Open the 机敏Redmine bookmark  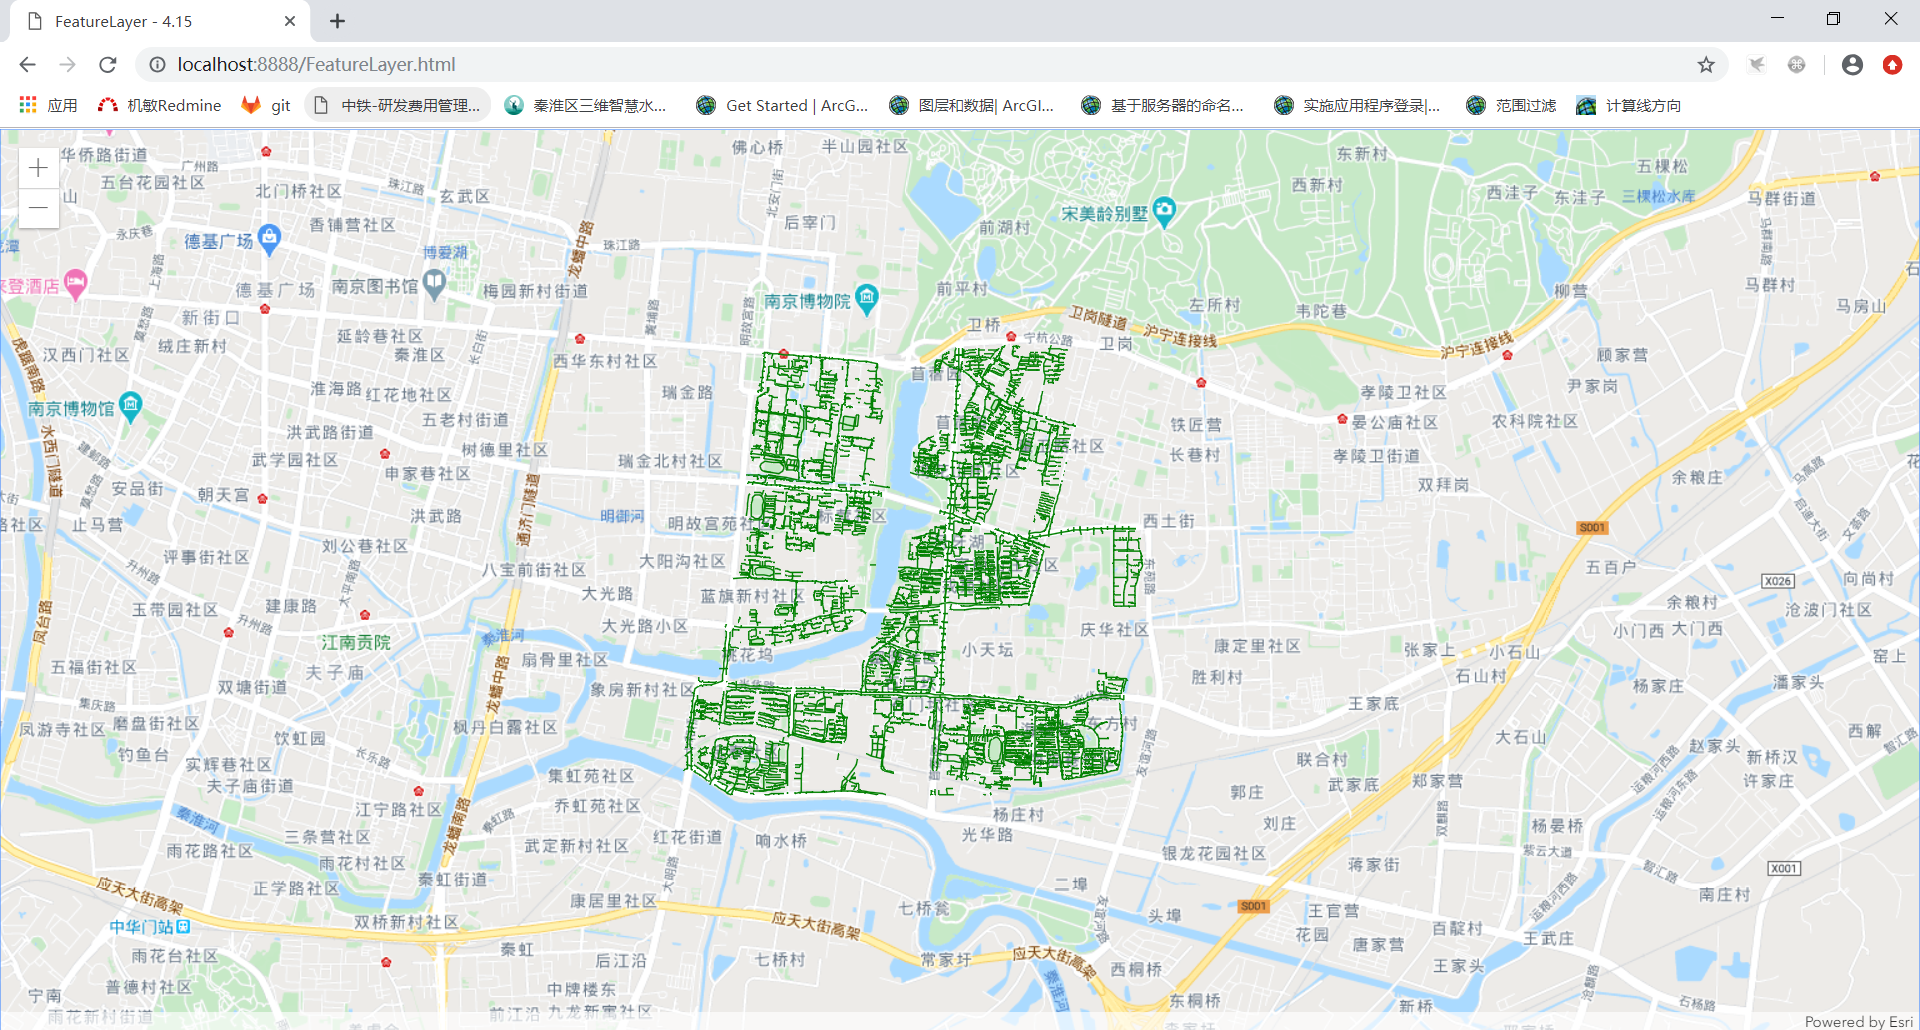[160, 105]
